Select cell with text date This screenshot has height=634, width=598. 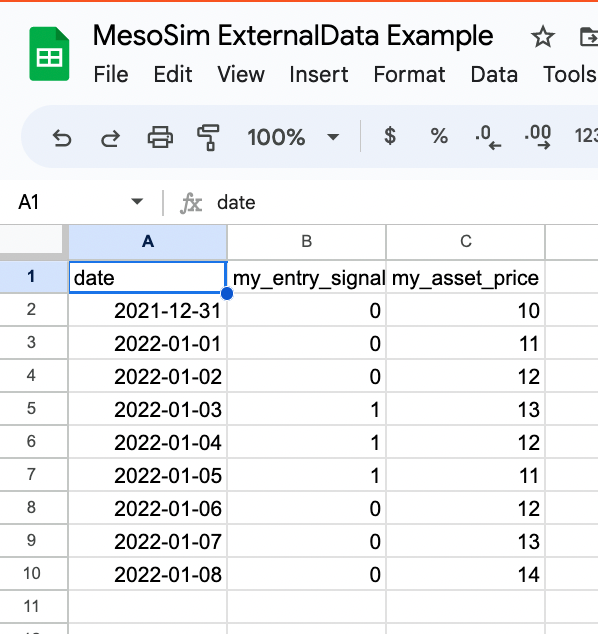pos(148,277)
